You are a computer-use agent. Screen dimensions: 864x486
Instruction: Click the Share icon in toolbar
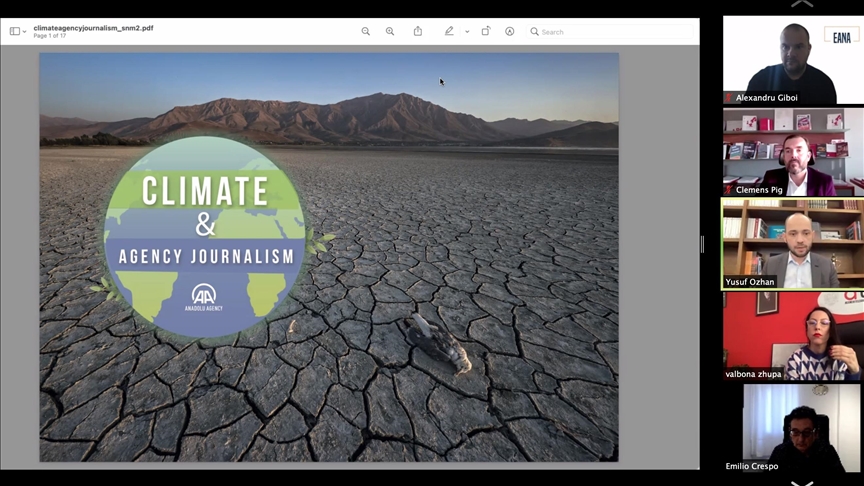(x=418, y=32)
